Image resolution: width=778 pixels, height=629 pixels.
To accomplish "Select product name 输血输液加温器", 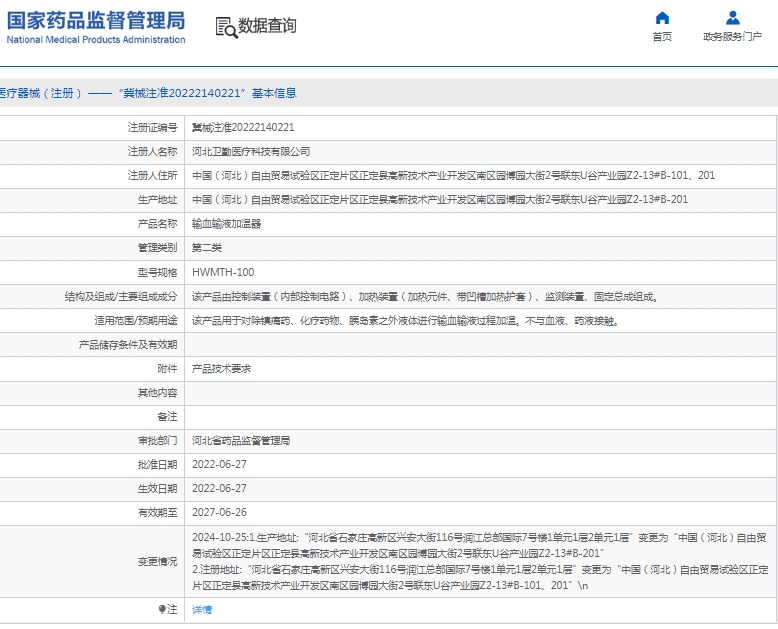I will pos(227,224).
